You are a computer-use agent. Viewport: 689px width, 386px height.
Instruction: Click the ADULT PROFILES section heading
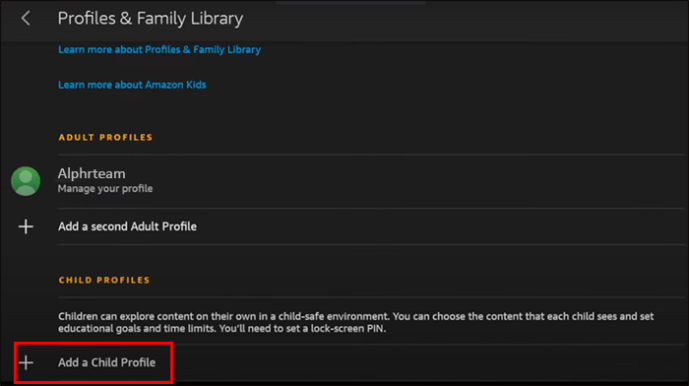(105, 137)
